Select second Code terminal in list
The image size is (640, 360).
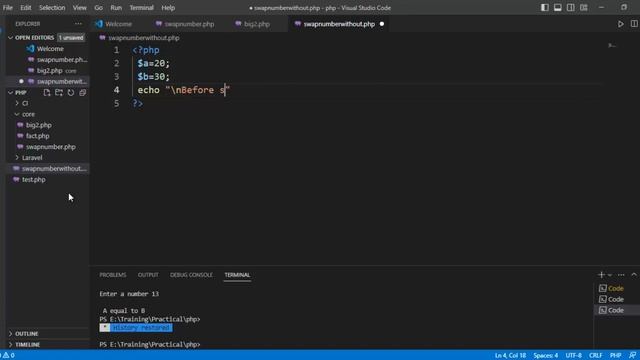(x=616, y=299)
